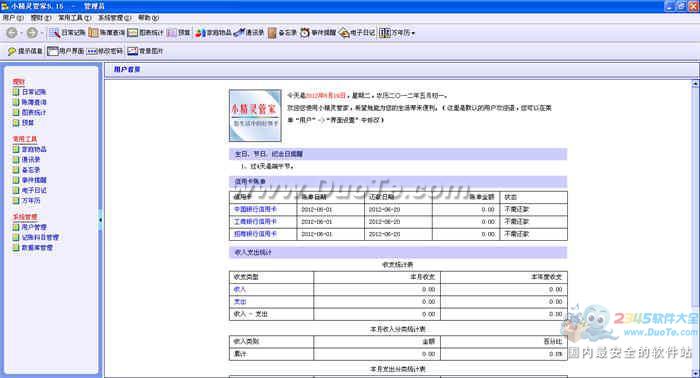Viewport: 700px width, 378px height.
Task: Click the back navigation arrow button
Action: (12, 33)
